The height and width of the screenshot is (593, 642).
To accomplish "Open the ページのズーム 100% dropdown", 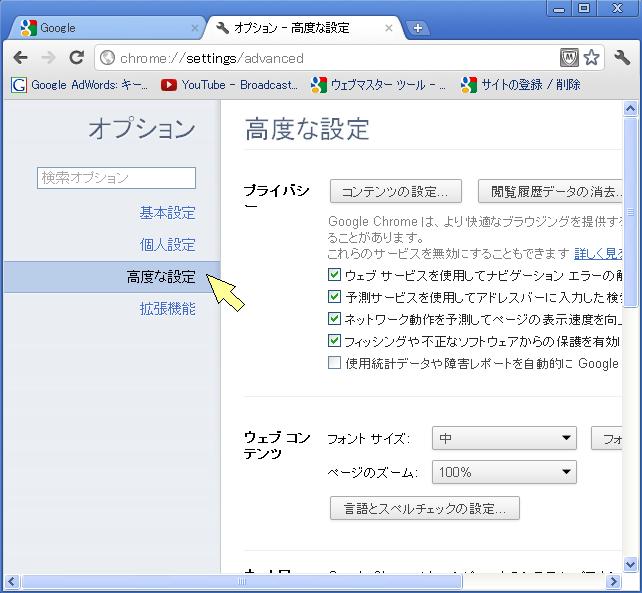I will (504, 472).
